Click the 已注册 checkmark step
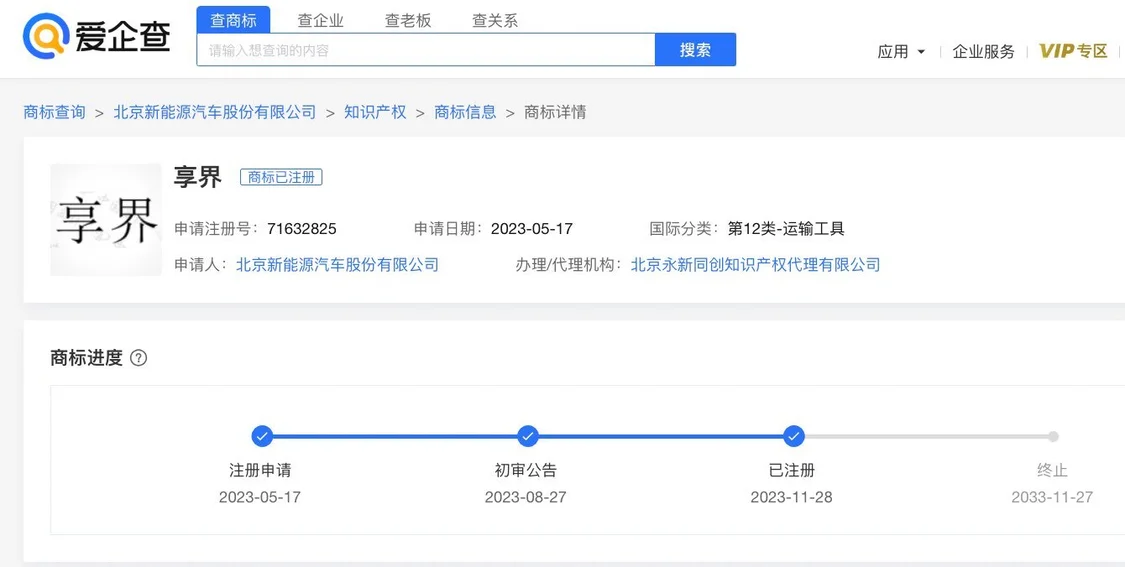 click(x=793, y=436)
